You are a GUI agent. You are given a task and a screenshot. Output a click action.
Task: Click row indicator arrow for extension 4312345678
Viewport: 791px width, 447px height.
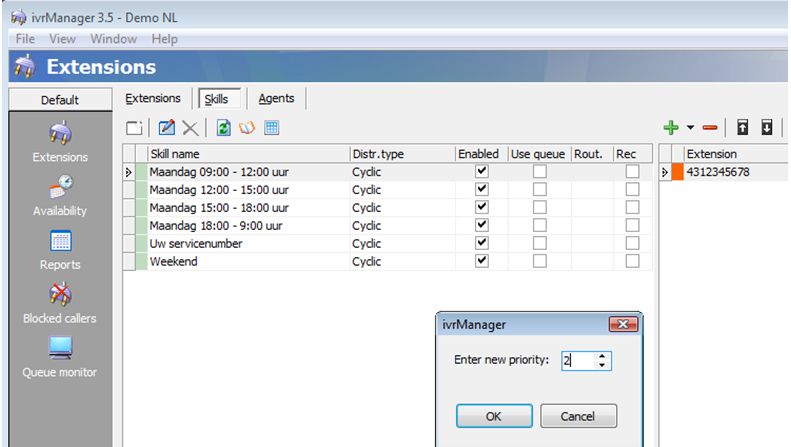tap(665, 172)
